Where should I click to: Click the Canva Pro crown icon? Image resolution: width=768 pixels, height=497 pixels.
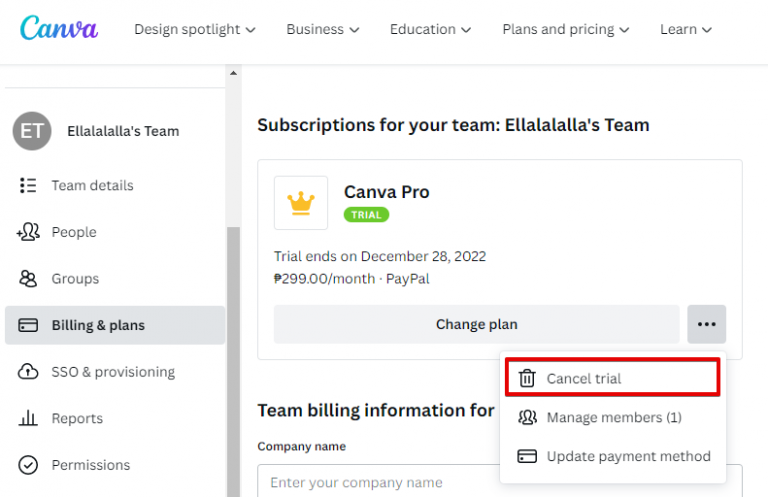301,203
